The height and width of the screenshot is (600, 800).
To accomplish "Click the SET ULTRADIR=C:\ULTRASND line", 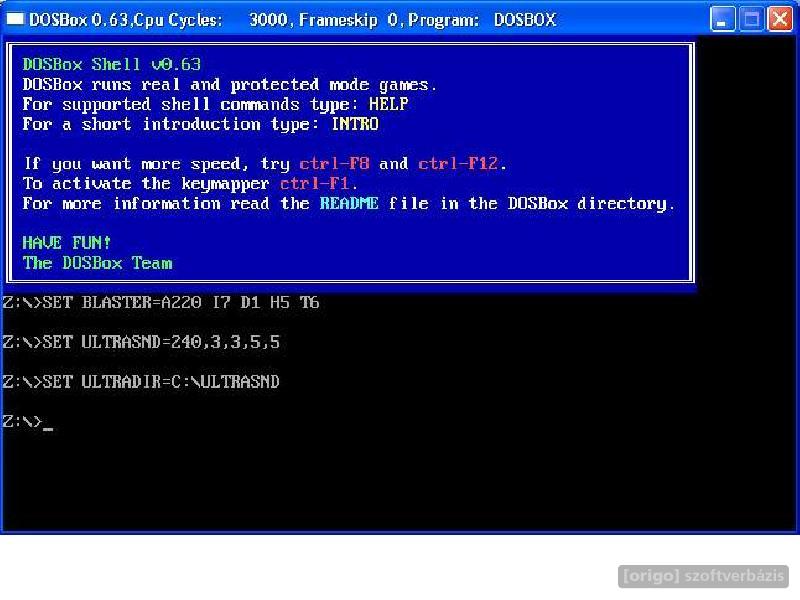I will tap(141, 382).
